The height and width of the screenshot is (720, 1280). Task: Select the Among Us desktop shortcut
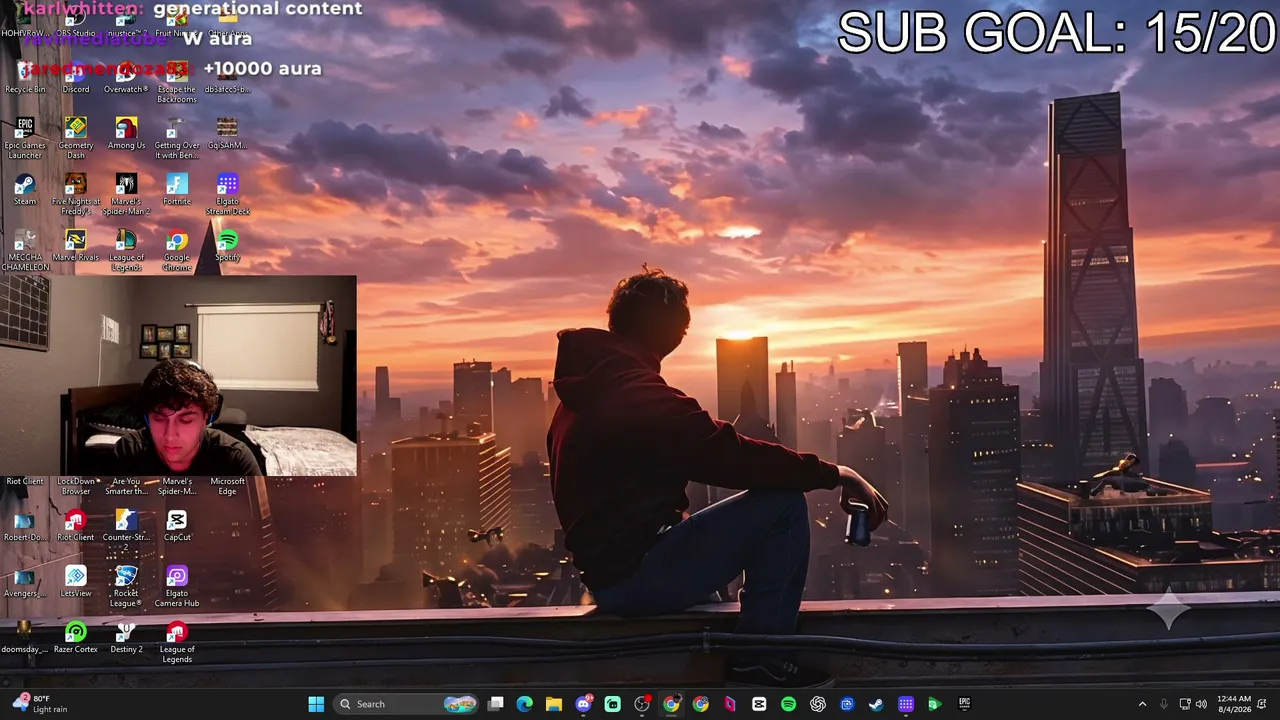[126, 134]
